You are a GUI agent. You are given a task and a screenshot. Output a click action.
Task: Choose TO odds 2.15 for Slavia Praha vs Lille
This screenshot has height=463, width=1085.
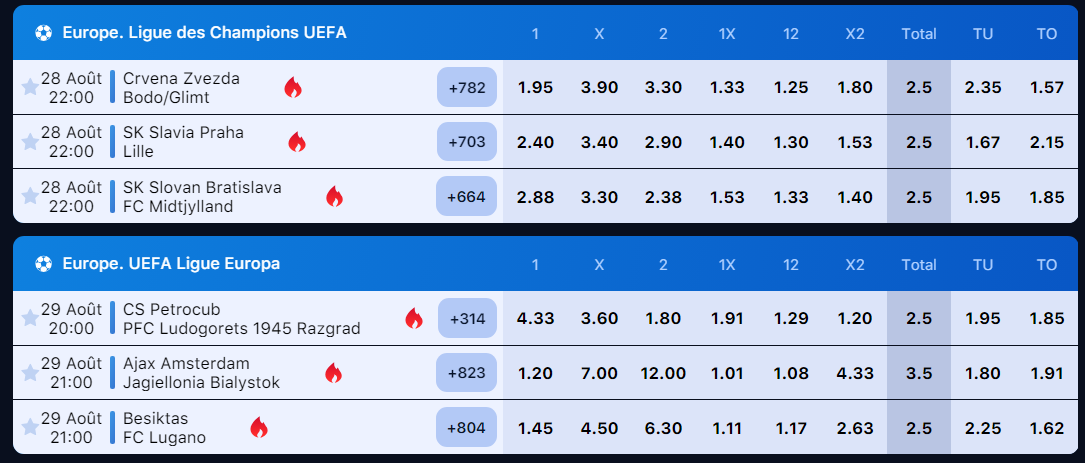pyautogui.click(x=1046, y=143)
